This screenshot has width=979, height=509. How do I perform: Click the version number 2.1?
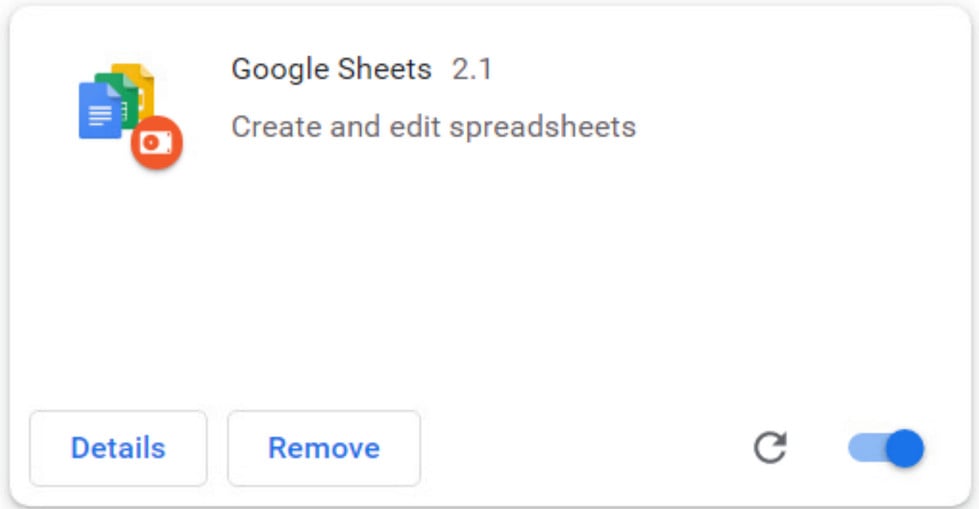(472, 70)
